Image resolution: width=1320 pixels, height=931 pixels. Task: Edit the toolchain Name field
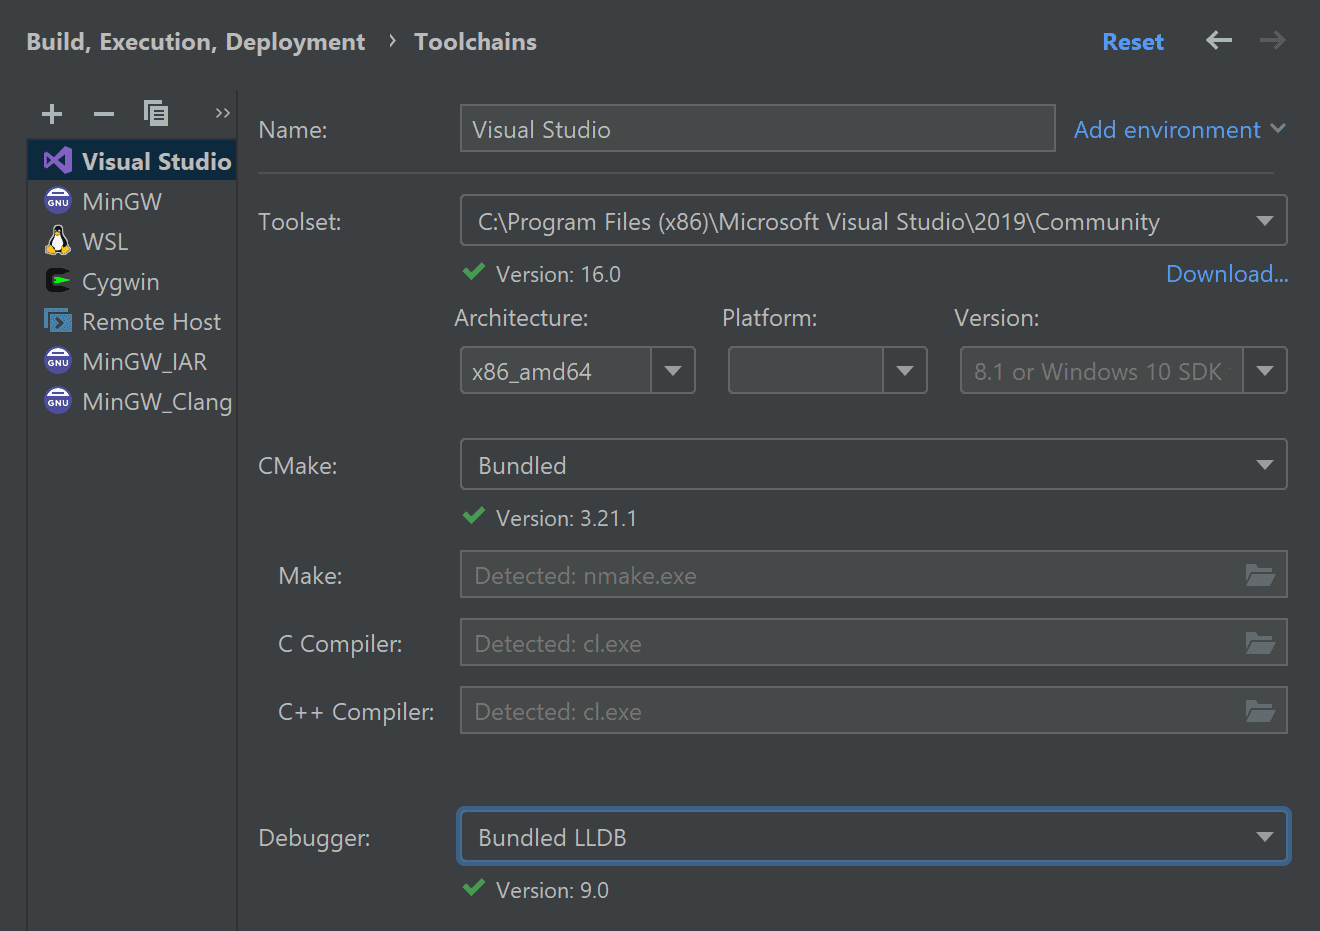click(x=757, y=128)
